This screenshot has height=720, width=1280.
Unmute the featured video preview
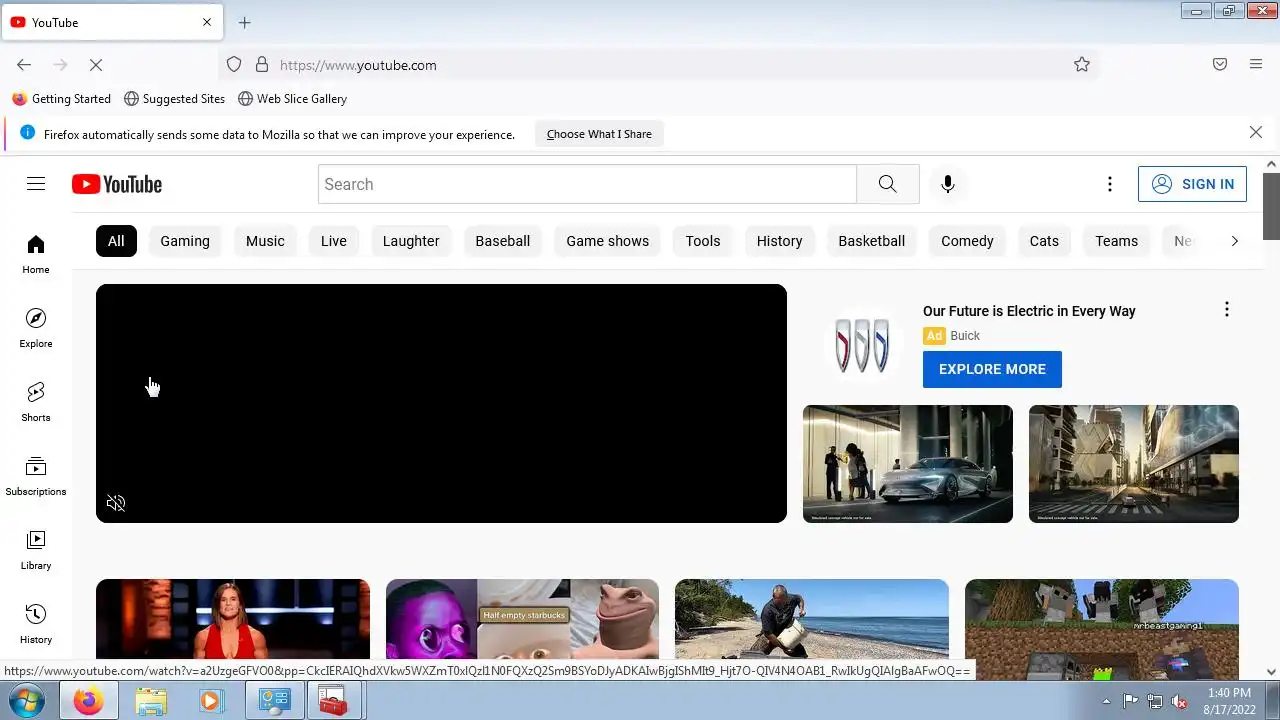(116, 503)
